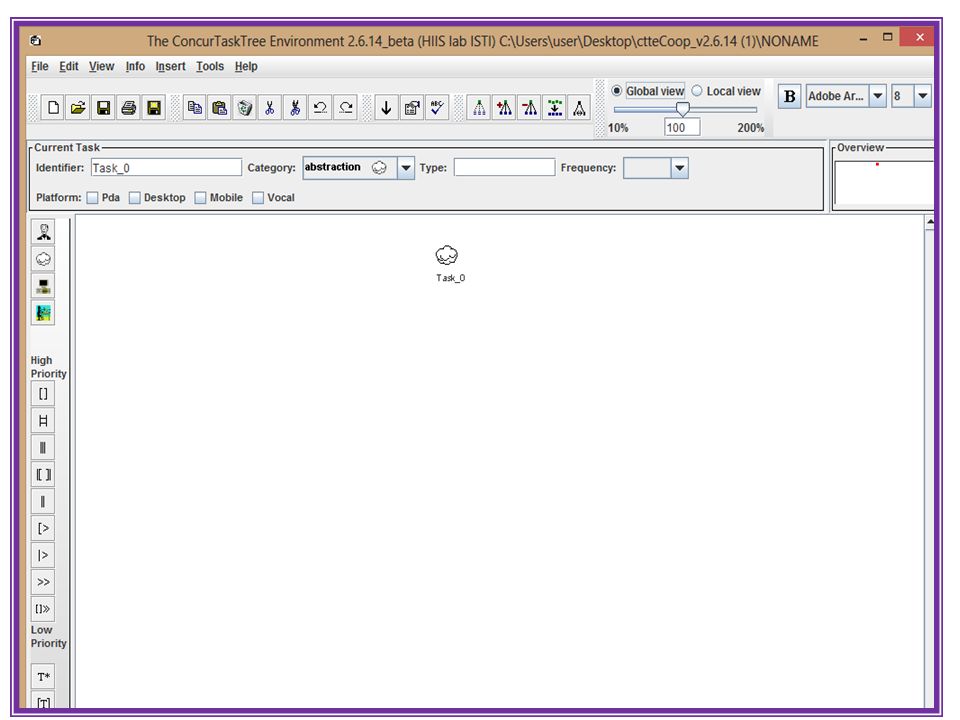
Task: Cut with the single scissors icon
Action: tap(270, 108)
